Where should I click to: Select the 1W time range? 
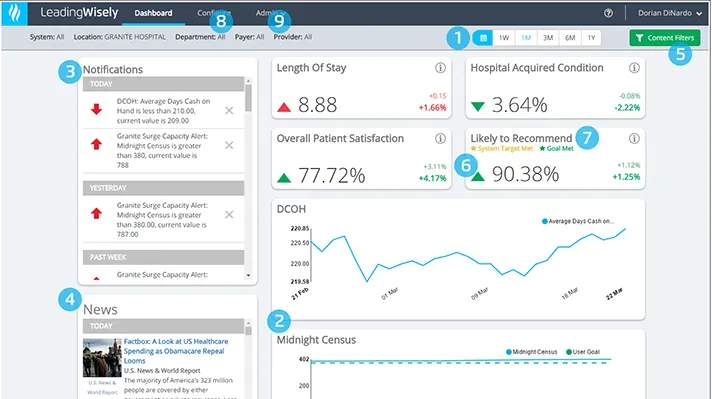point(504,38)
